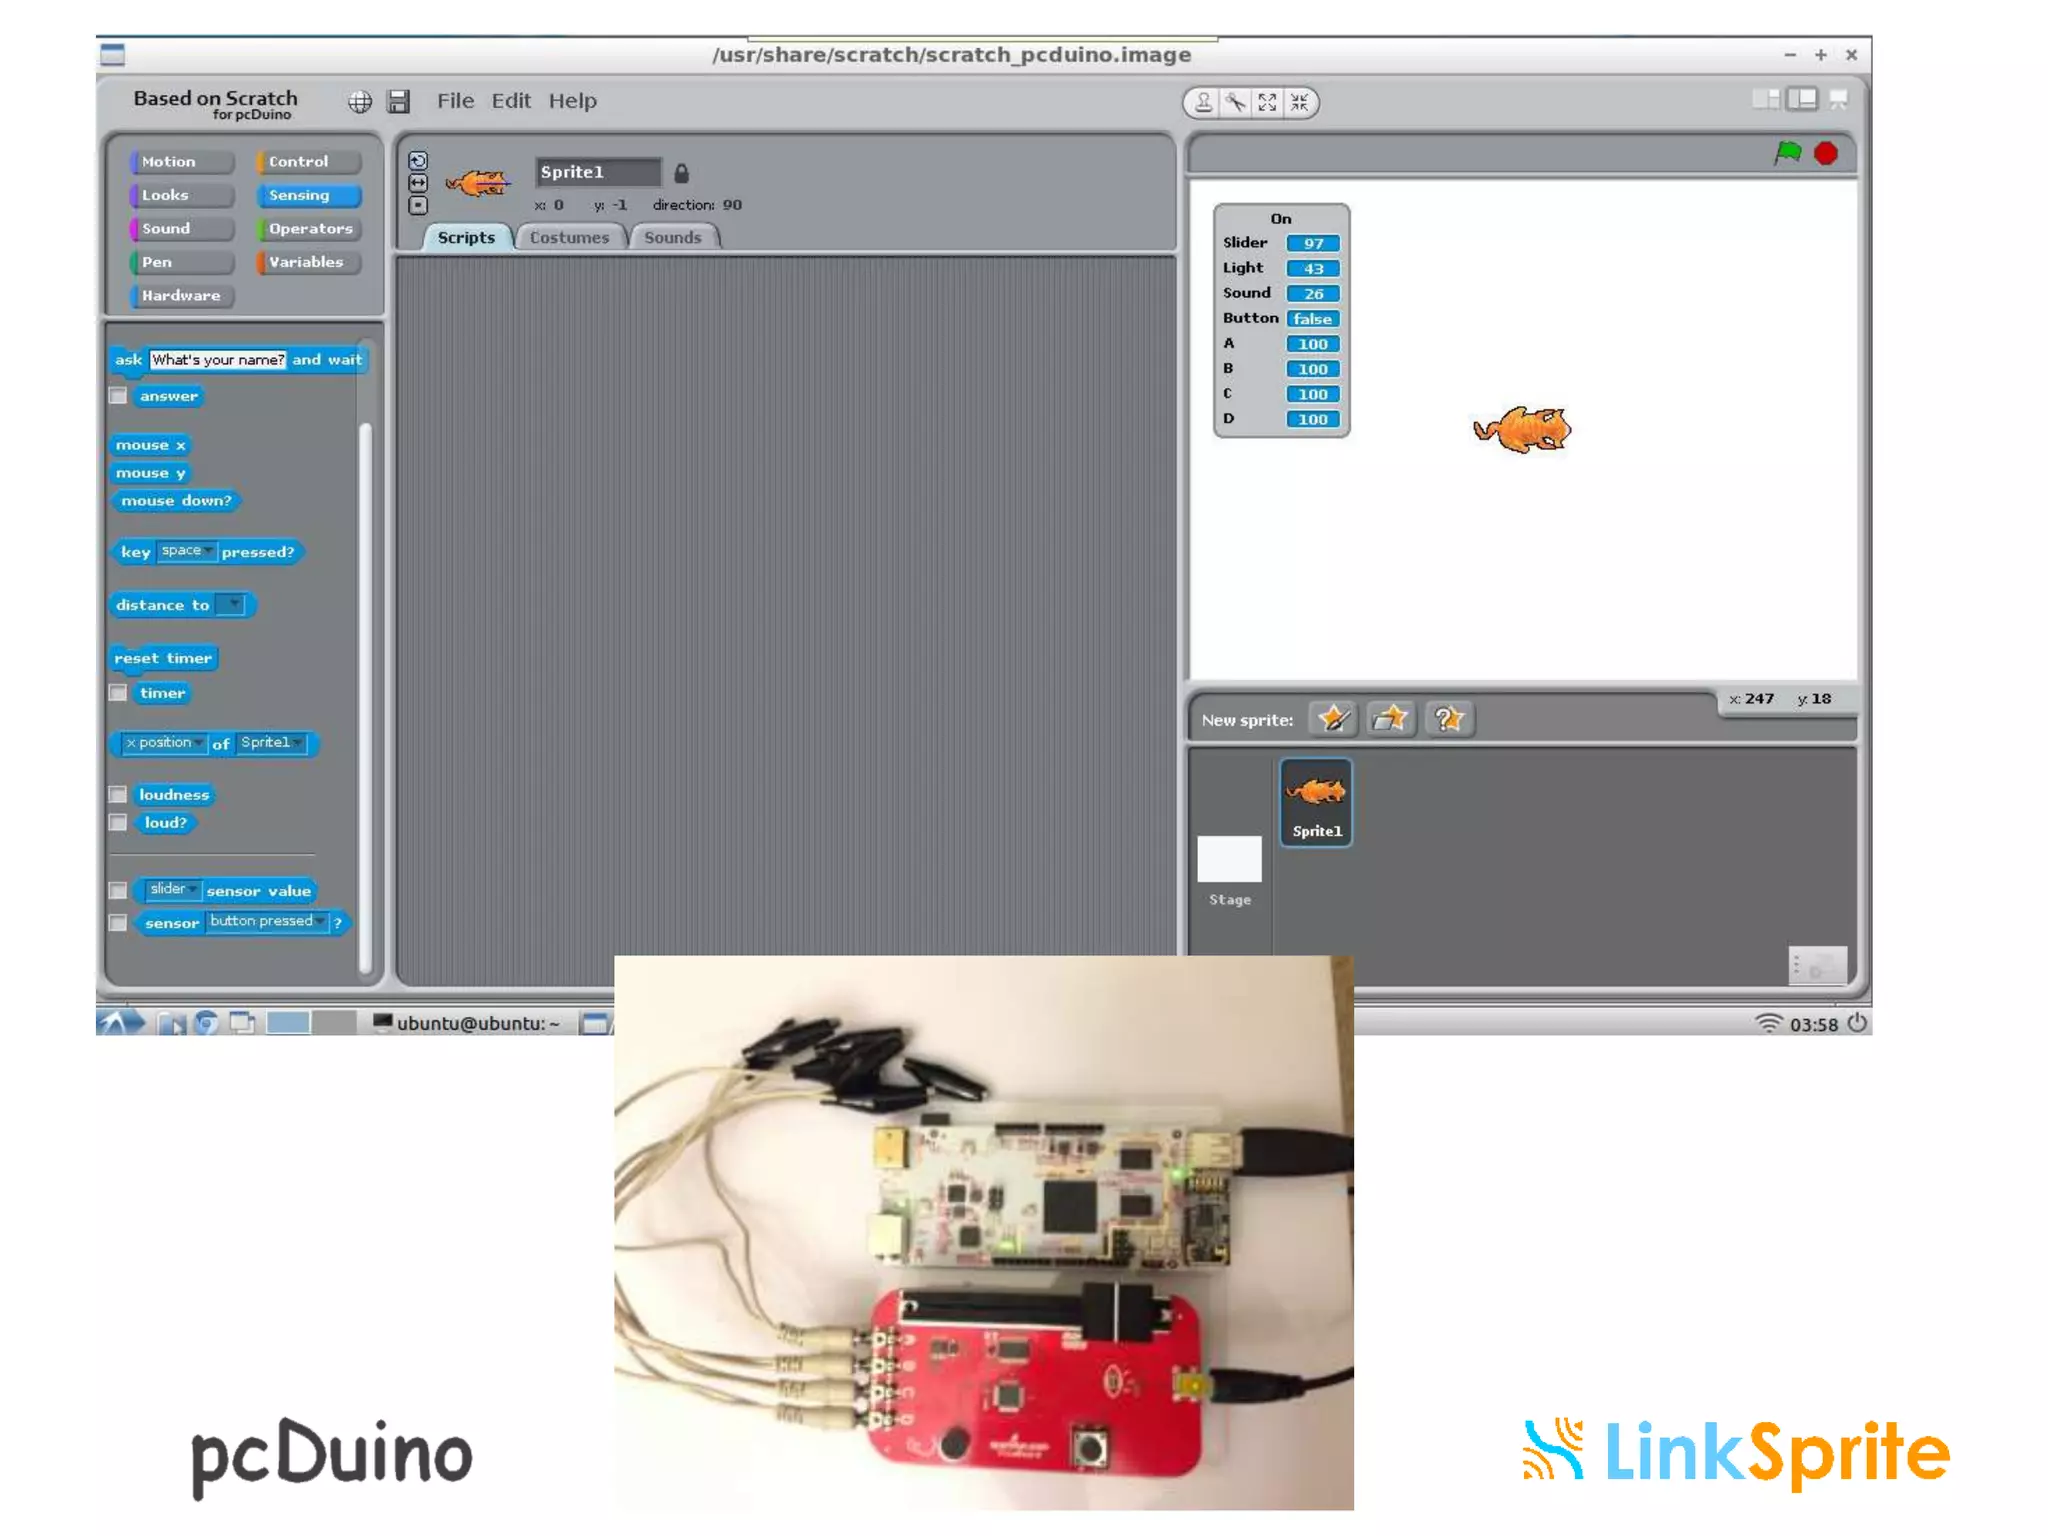Enable the answer reporter checkbox
2048x1536 pixels.
118,396
